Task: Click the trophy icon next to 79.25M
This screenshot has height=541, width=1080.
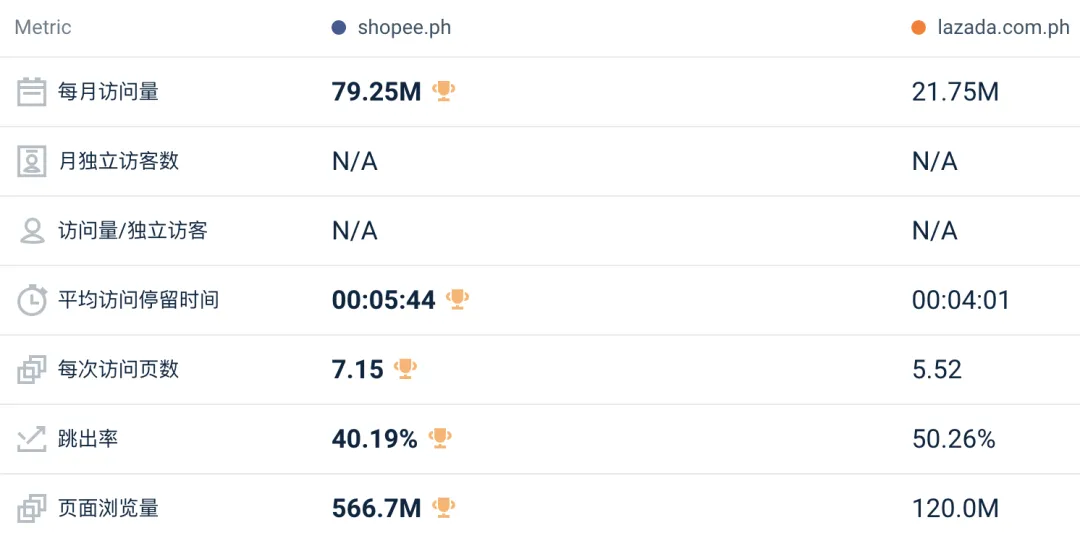Action: click(x=443, y=91)
